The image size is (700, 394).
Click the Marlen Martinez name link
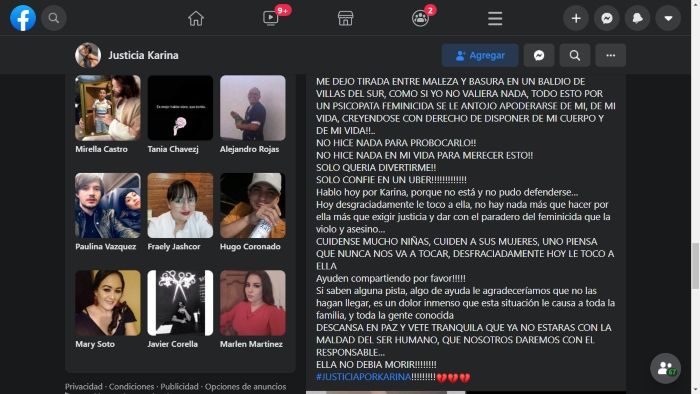tap(251, 344)
